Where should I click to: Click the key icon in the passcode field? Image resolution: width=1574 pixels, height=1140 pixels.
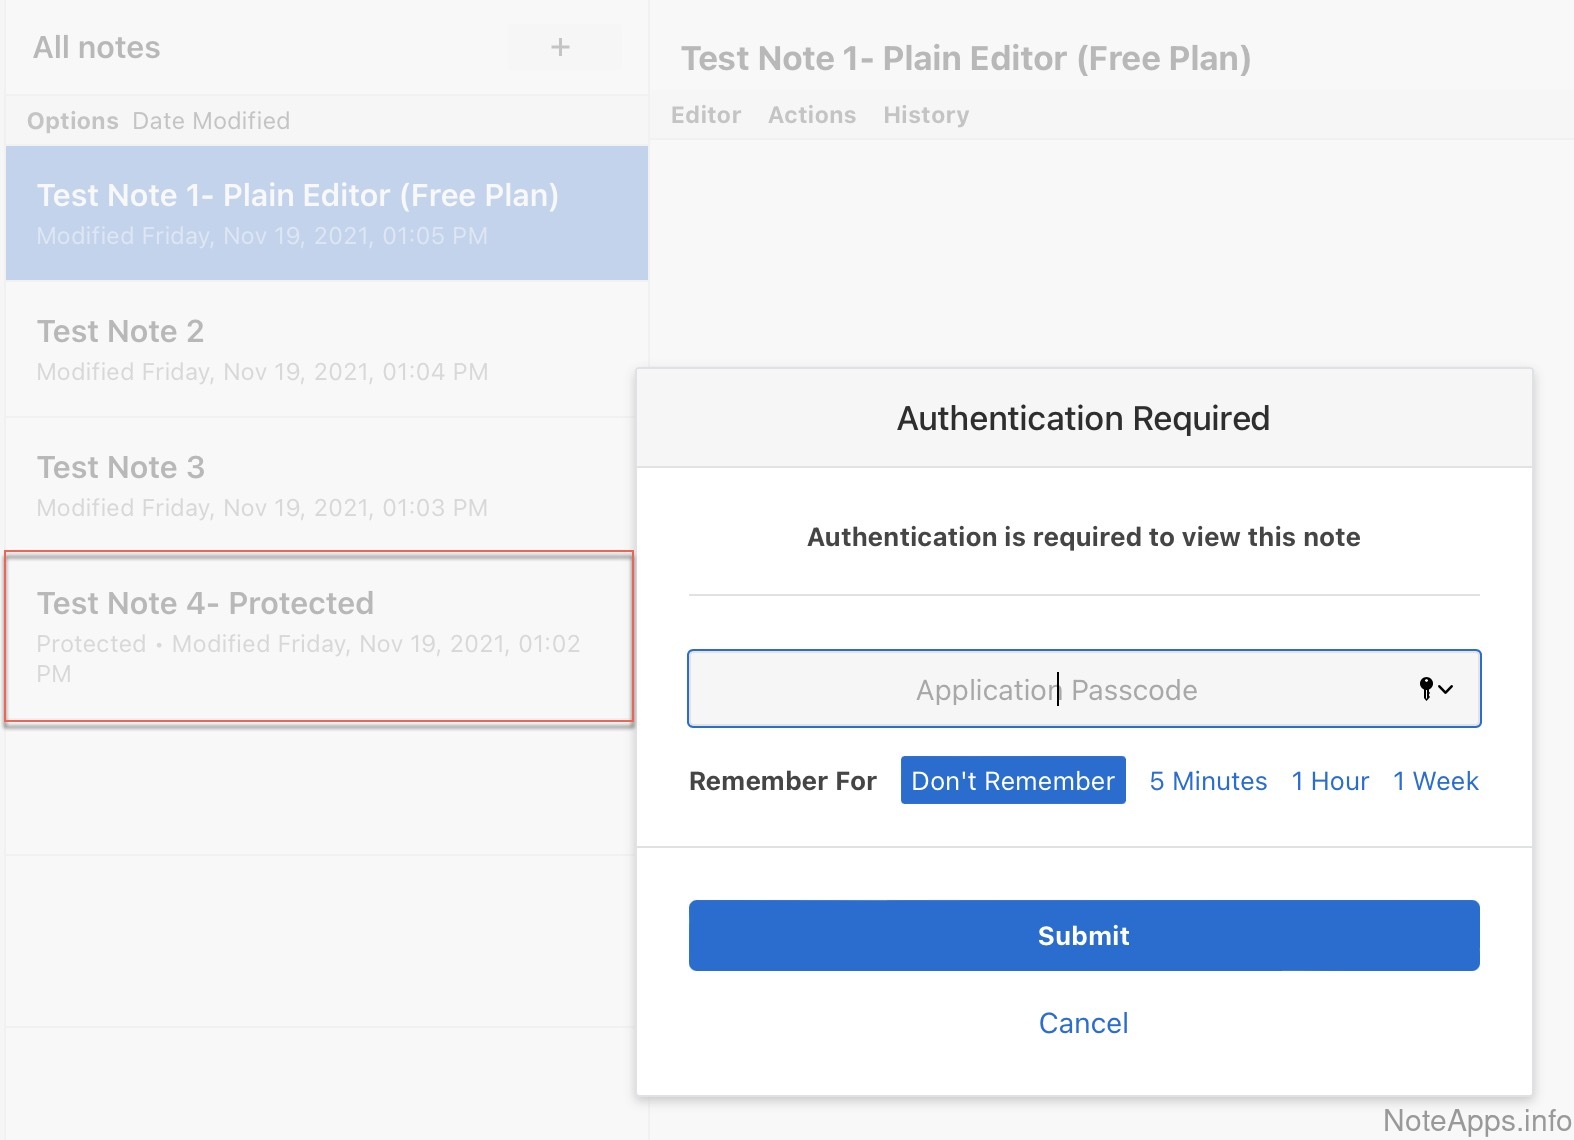pos(1425,688)
